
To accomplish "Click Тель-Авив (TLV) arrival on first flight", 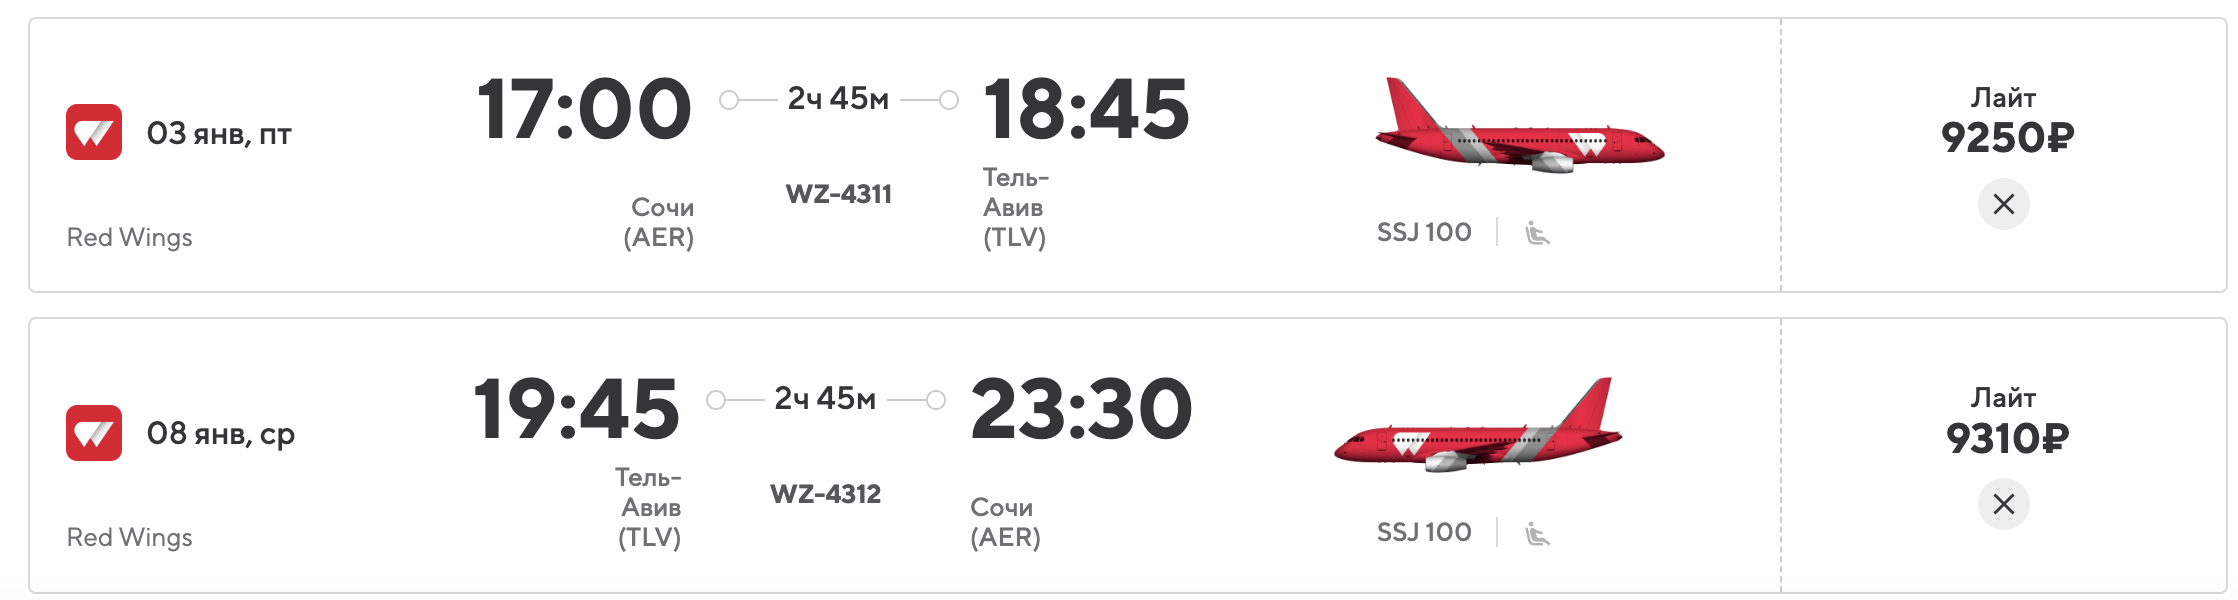I will (x=1015, y=207).
